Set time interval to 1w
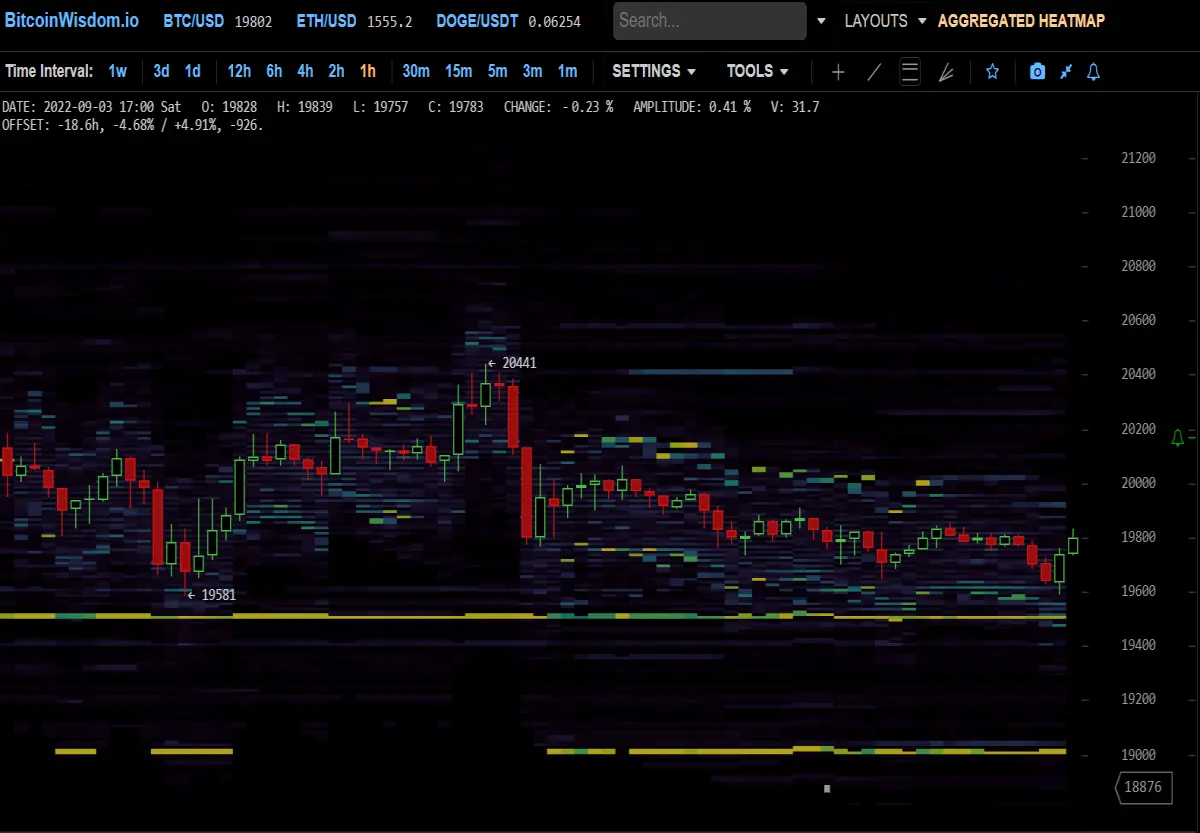Screen dimensions: 1200x833 pyautogui.click(x=118, y=71)
